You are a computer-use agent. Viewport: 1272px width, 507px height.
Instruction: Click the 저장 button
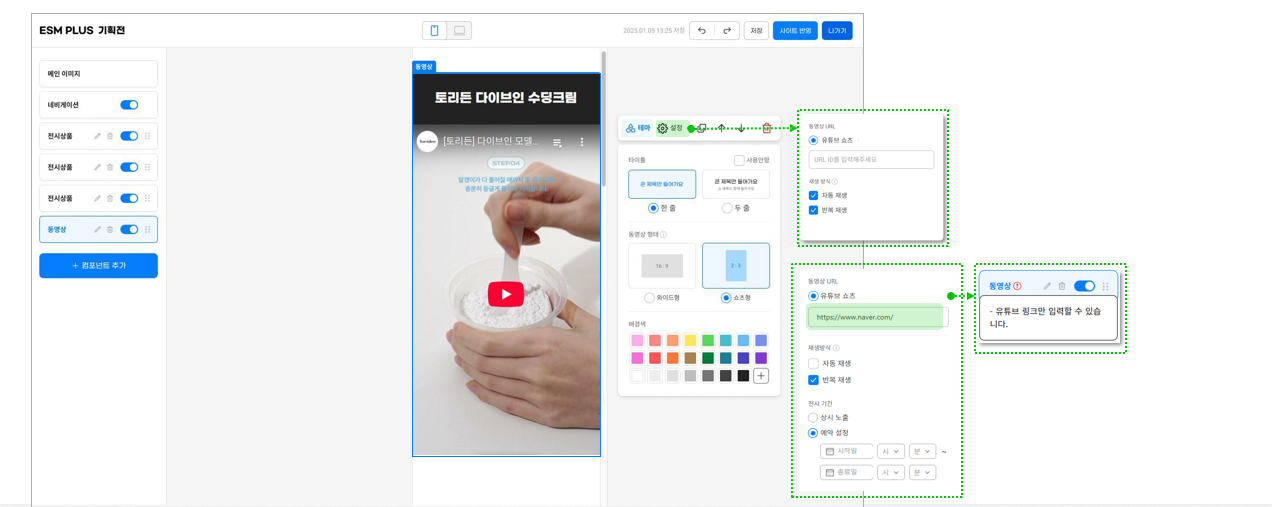tap(756, 31)
